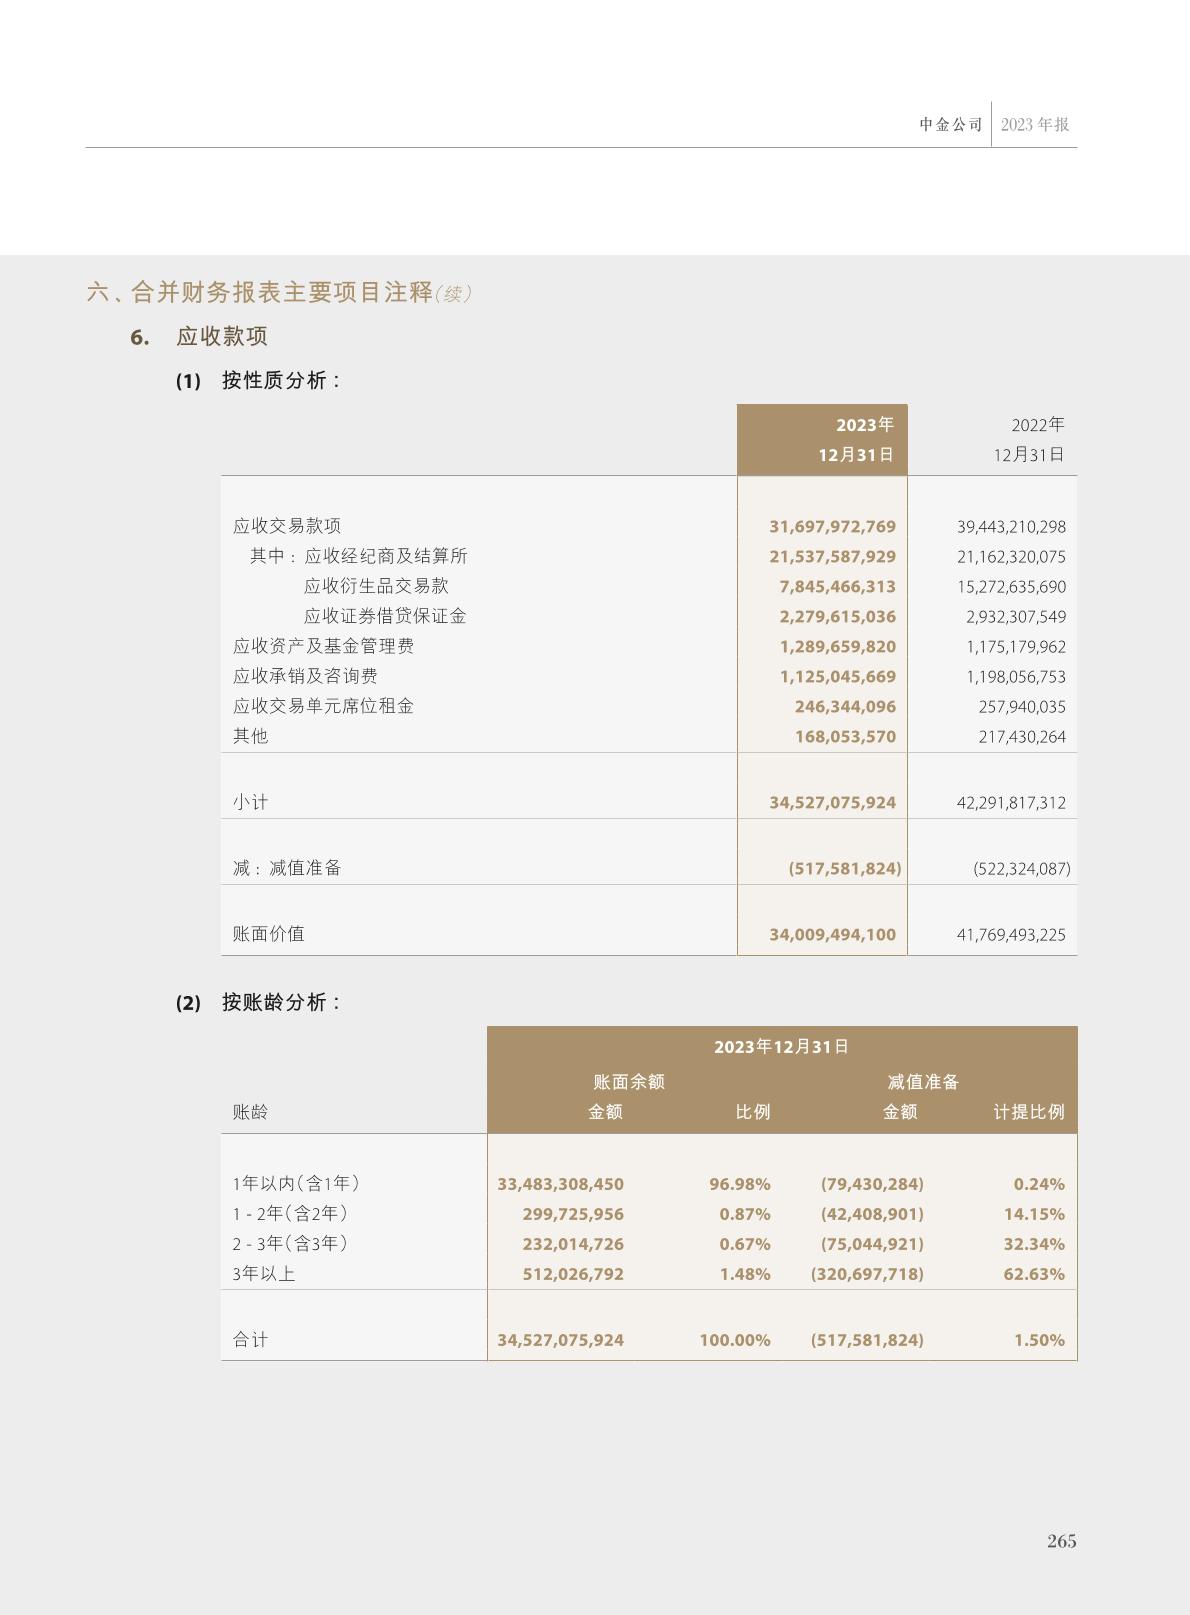The image size is (1190, 1615).
Task: Select the 1年以内(含1年) row label
Action: tap(296, 1184)
